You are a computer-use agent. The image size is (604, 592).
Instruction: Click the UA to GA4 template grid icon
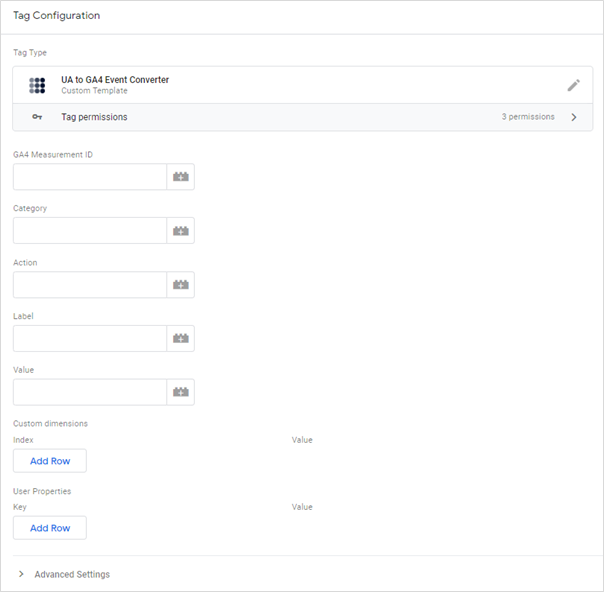tap(37, 85)
